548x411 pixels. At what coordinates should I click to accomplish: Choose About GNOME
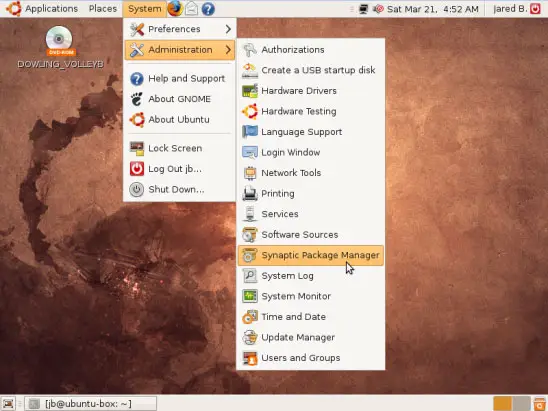click(x=180, y=99)
